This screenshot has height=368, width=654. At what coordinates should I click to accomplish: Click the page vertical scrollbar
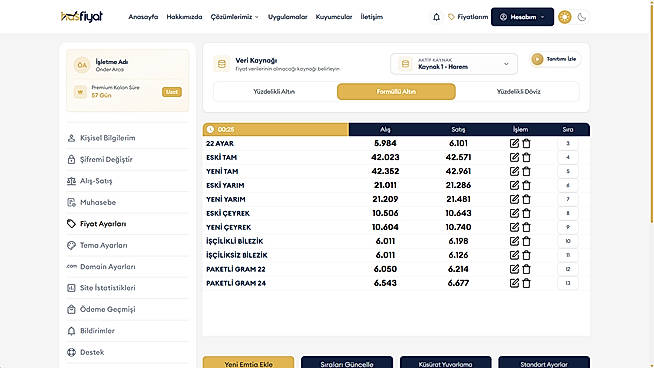pyautogui.click(x=652, y=113)
